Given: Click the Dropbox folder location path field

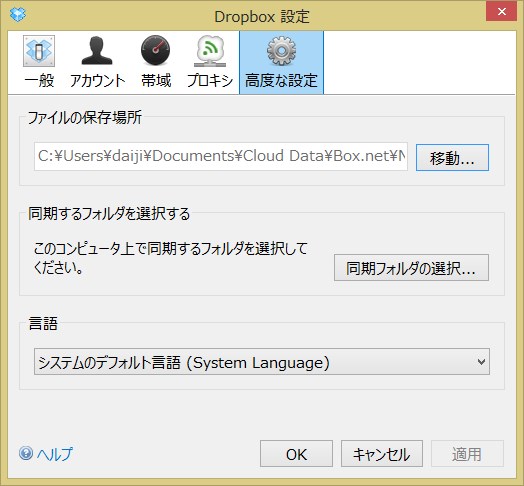Looking at the screenshot, I should 221,156.
